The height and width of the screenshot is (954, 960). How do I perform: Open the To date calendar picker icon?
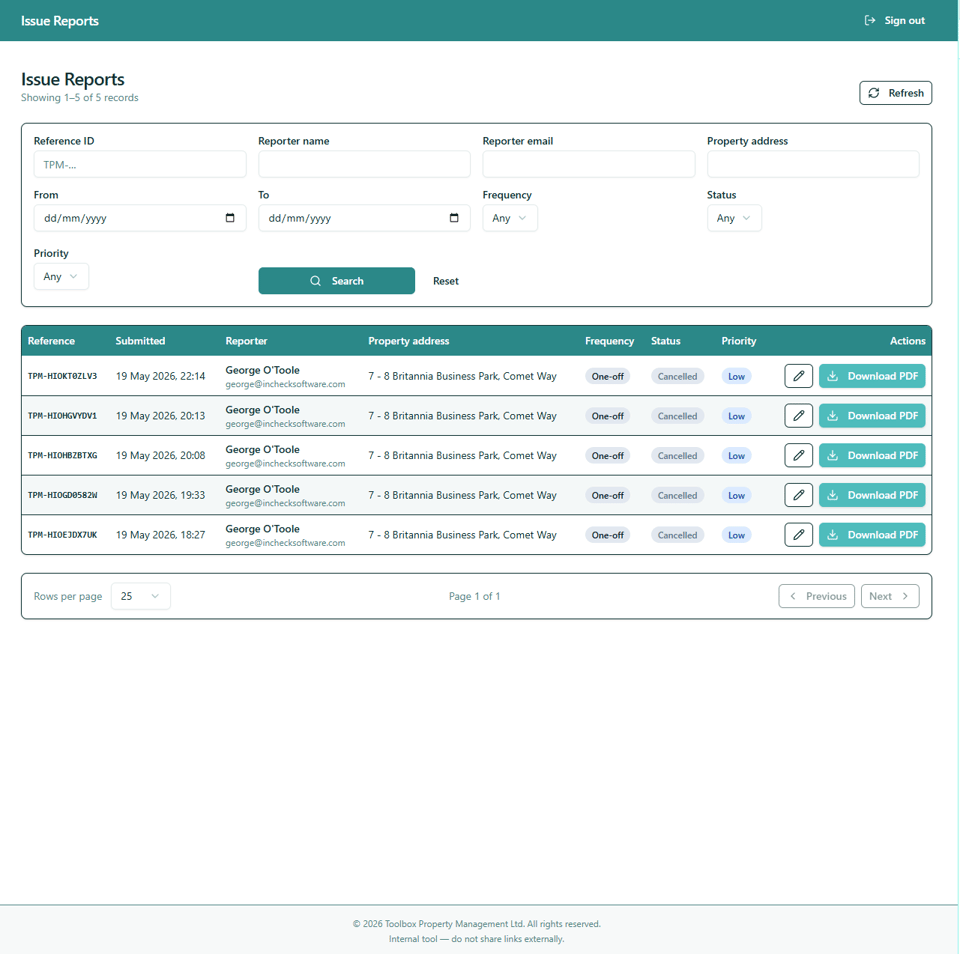point(454,218)
